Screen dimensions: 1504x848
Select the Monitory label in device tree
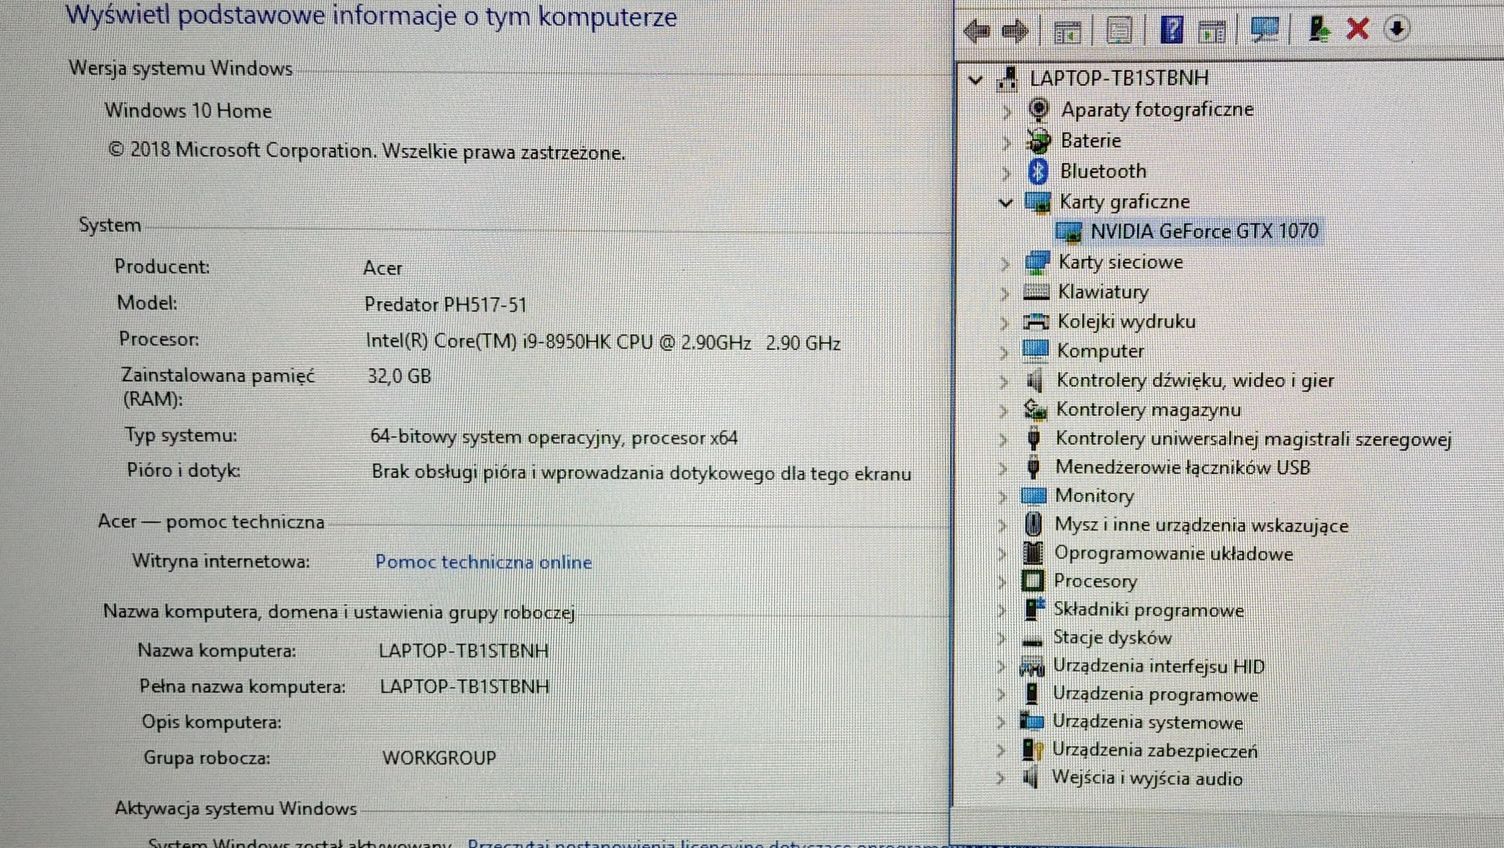[1094, 495]
